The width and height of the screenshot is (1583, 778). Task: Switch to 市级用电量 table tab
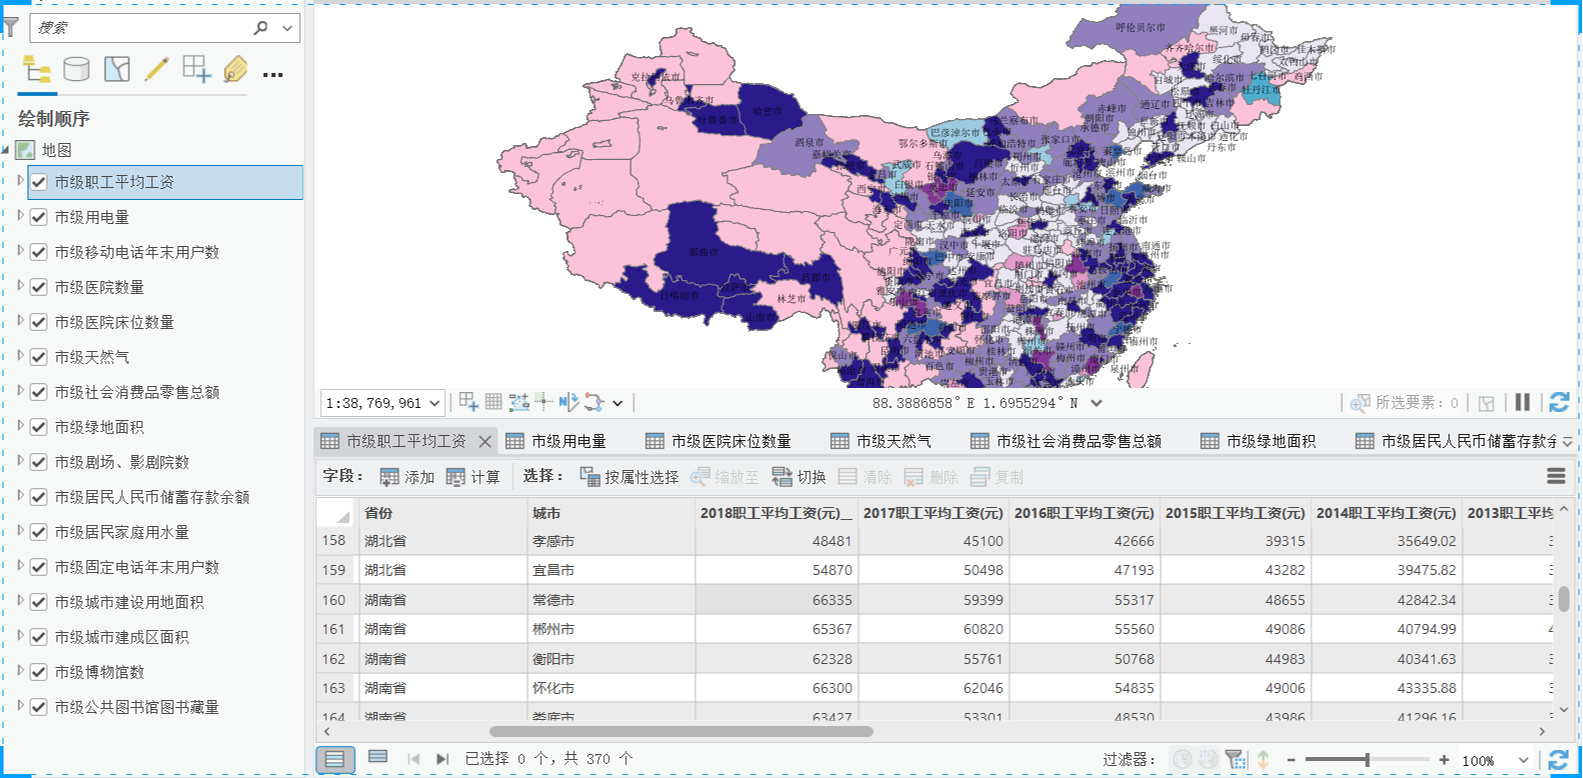coord(556,441)
